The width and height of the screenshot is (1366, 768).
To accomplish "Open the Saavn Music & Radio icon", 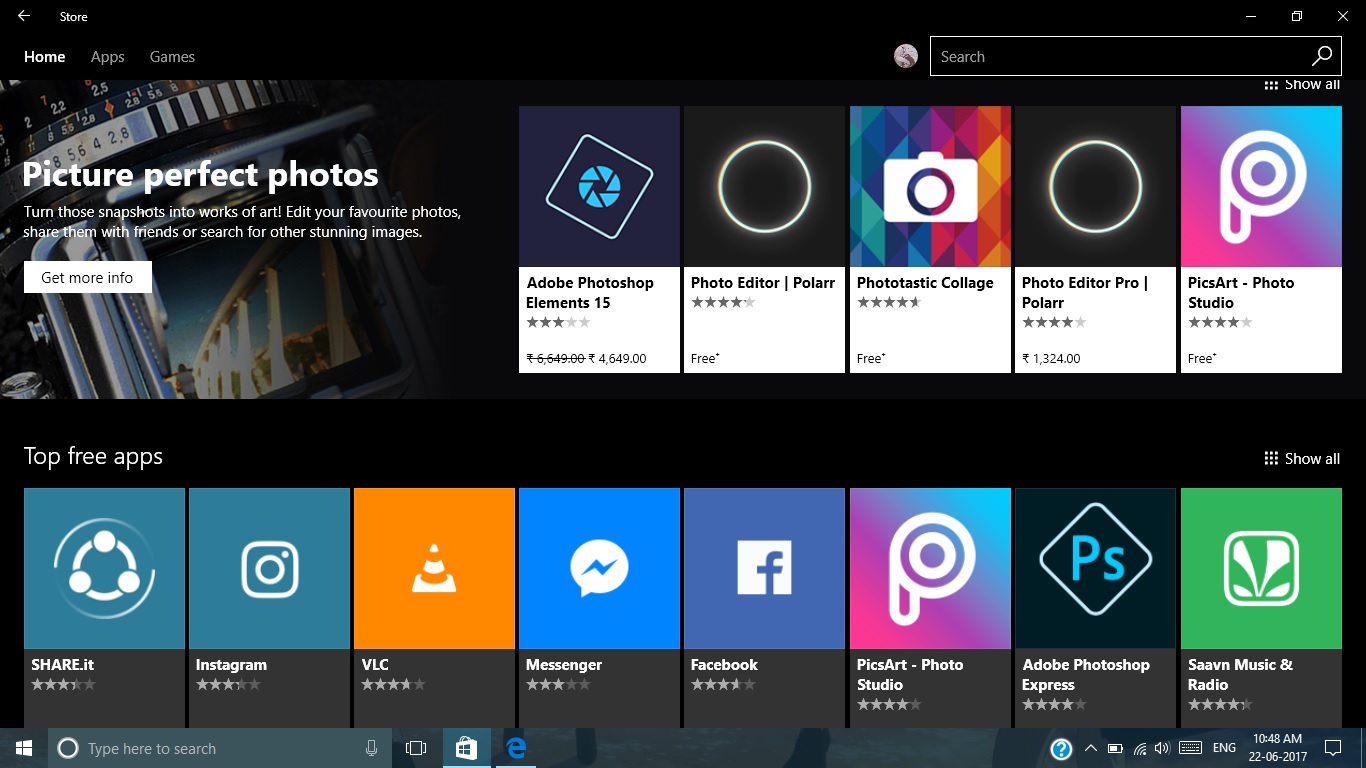I will click(1261, 568).
